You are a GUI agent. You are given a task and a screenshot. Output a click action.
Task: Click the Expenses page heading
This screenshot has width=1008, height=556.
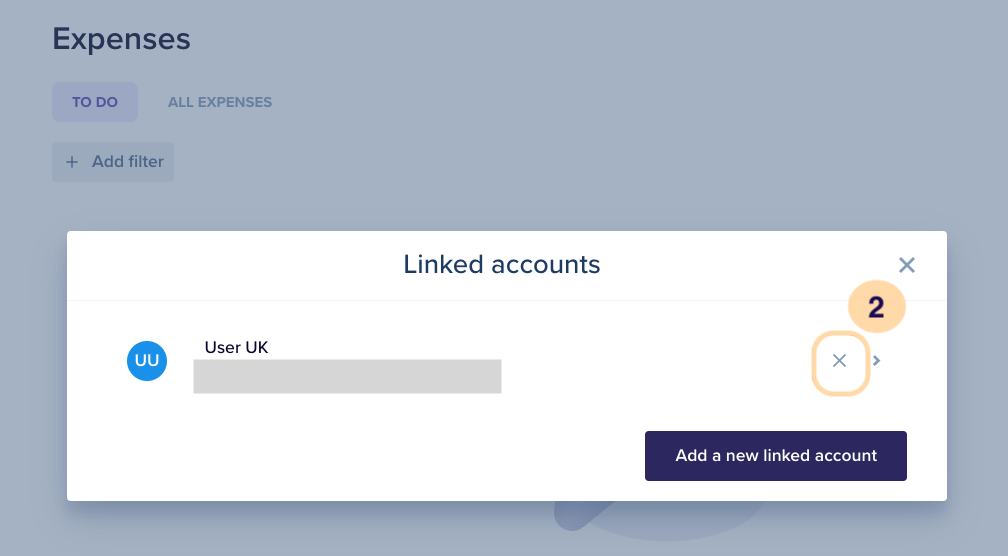(122, 39)
